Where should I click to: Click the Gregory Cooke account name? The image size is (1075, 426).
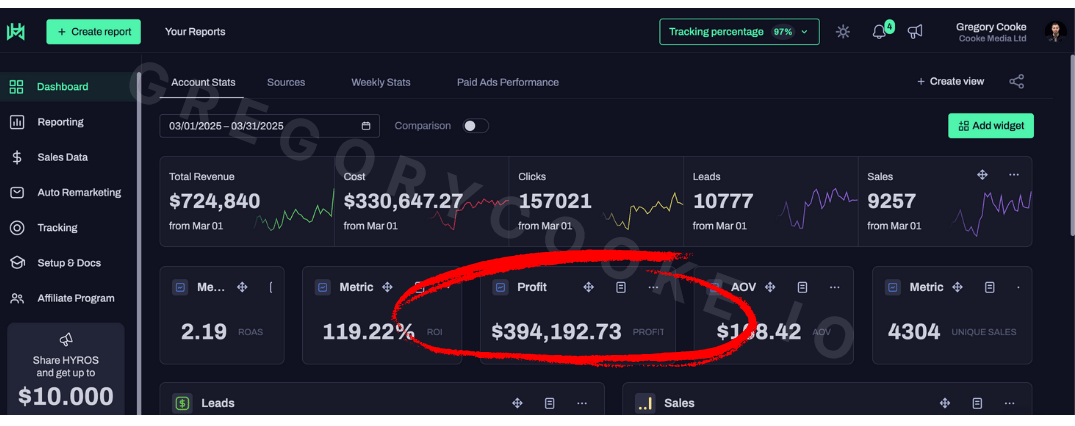(991, 27)
